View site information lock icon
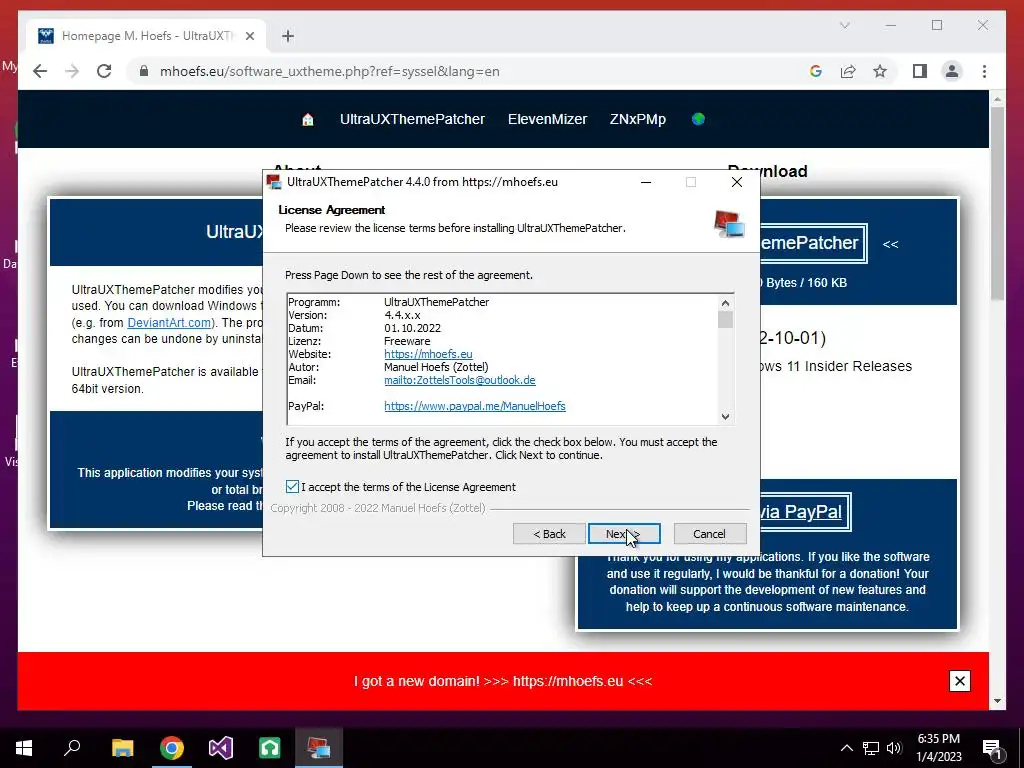The height and width of the screenshot is (768, 1024). click(x=144, y=71)
